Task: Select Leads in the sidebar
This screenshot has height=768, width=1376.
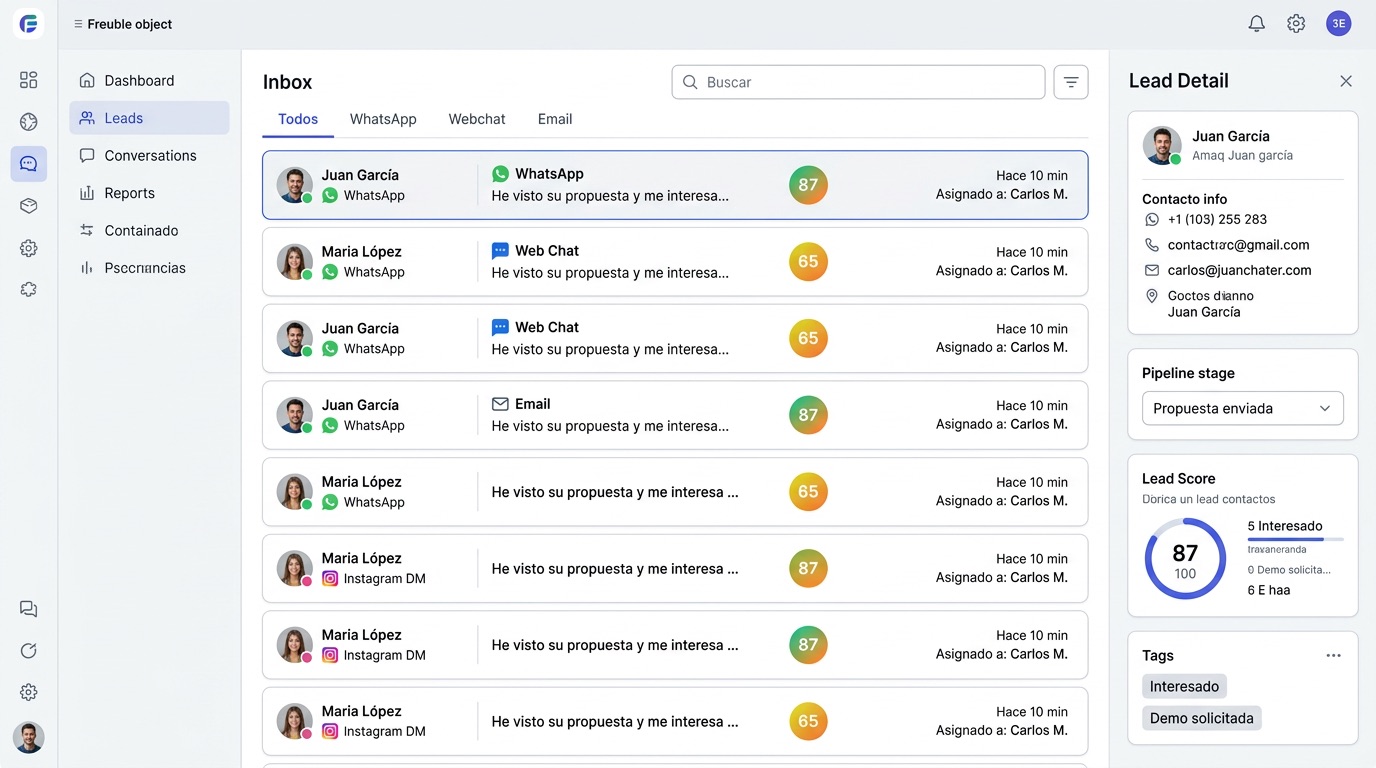Action: coord(149,118)
